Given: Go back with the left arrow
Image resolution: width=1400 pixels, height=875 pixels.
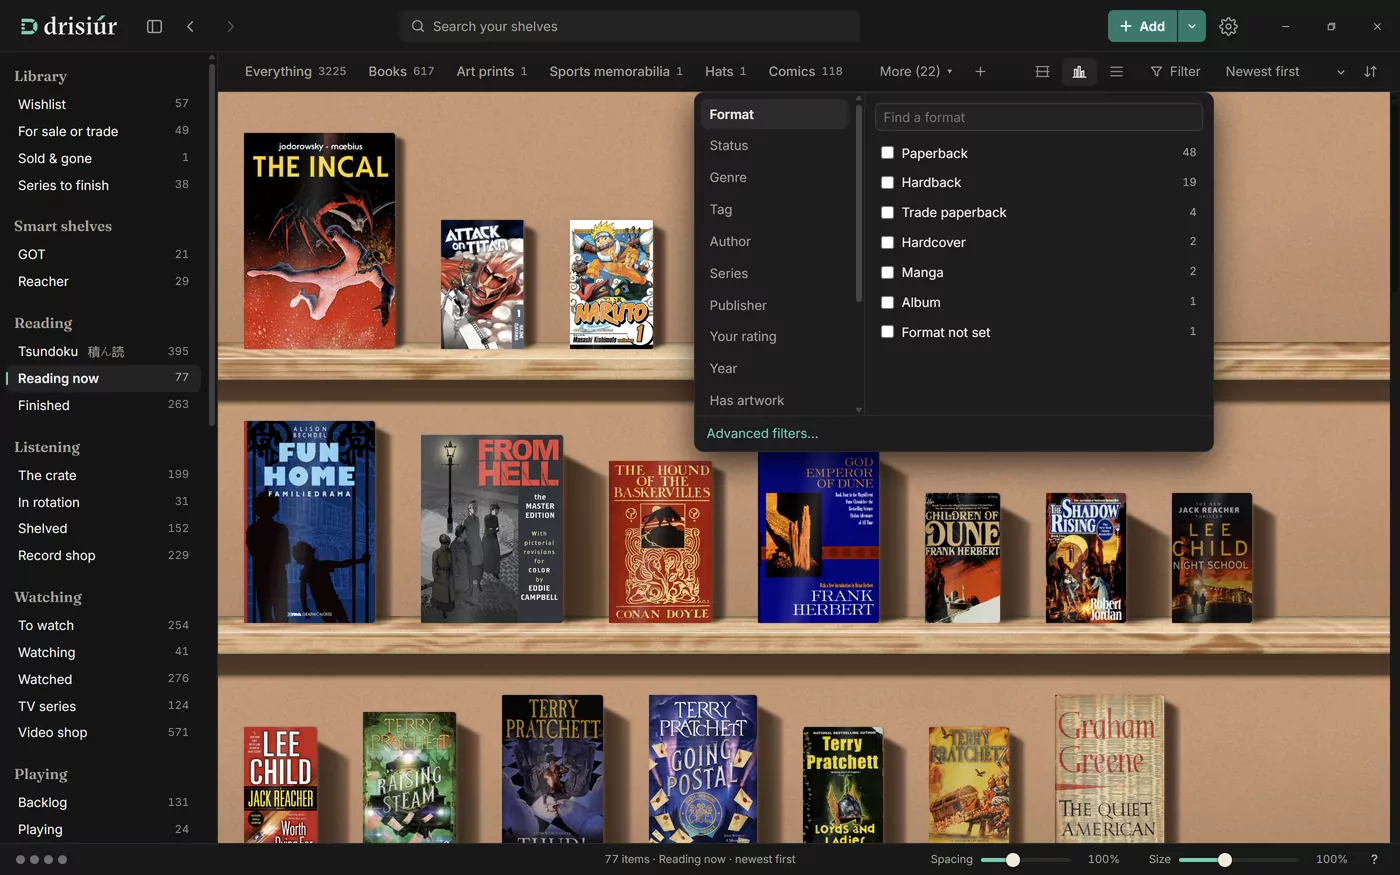Looking at the screenshot, I should (x=190, y=27).
